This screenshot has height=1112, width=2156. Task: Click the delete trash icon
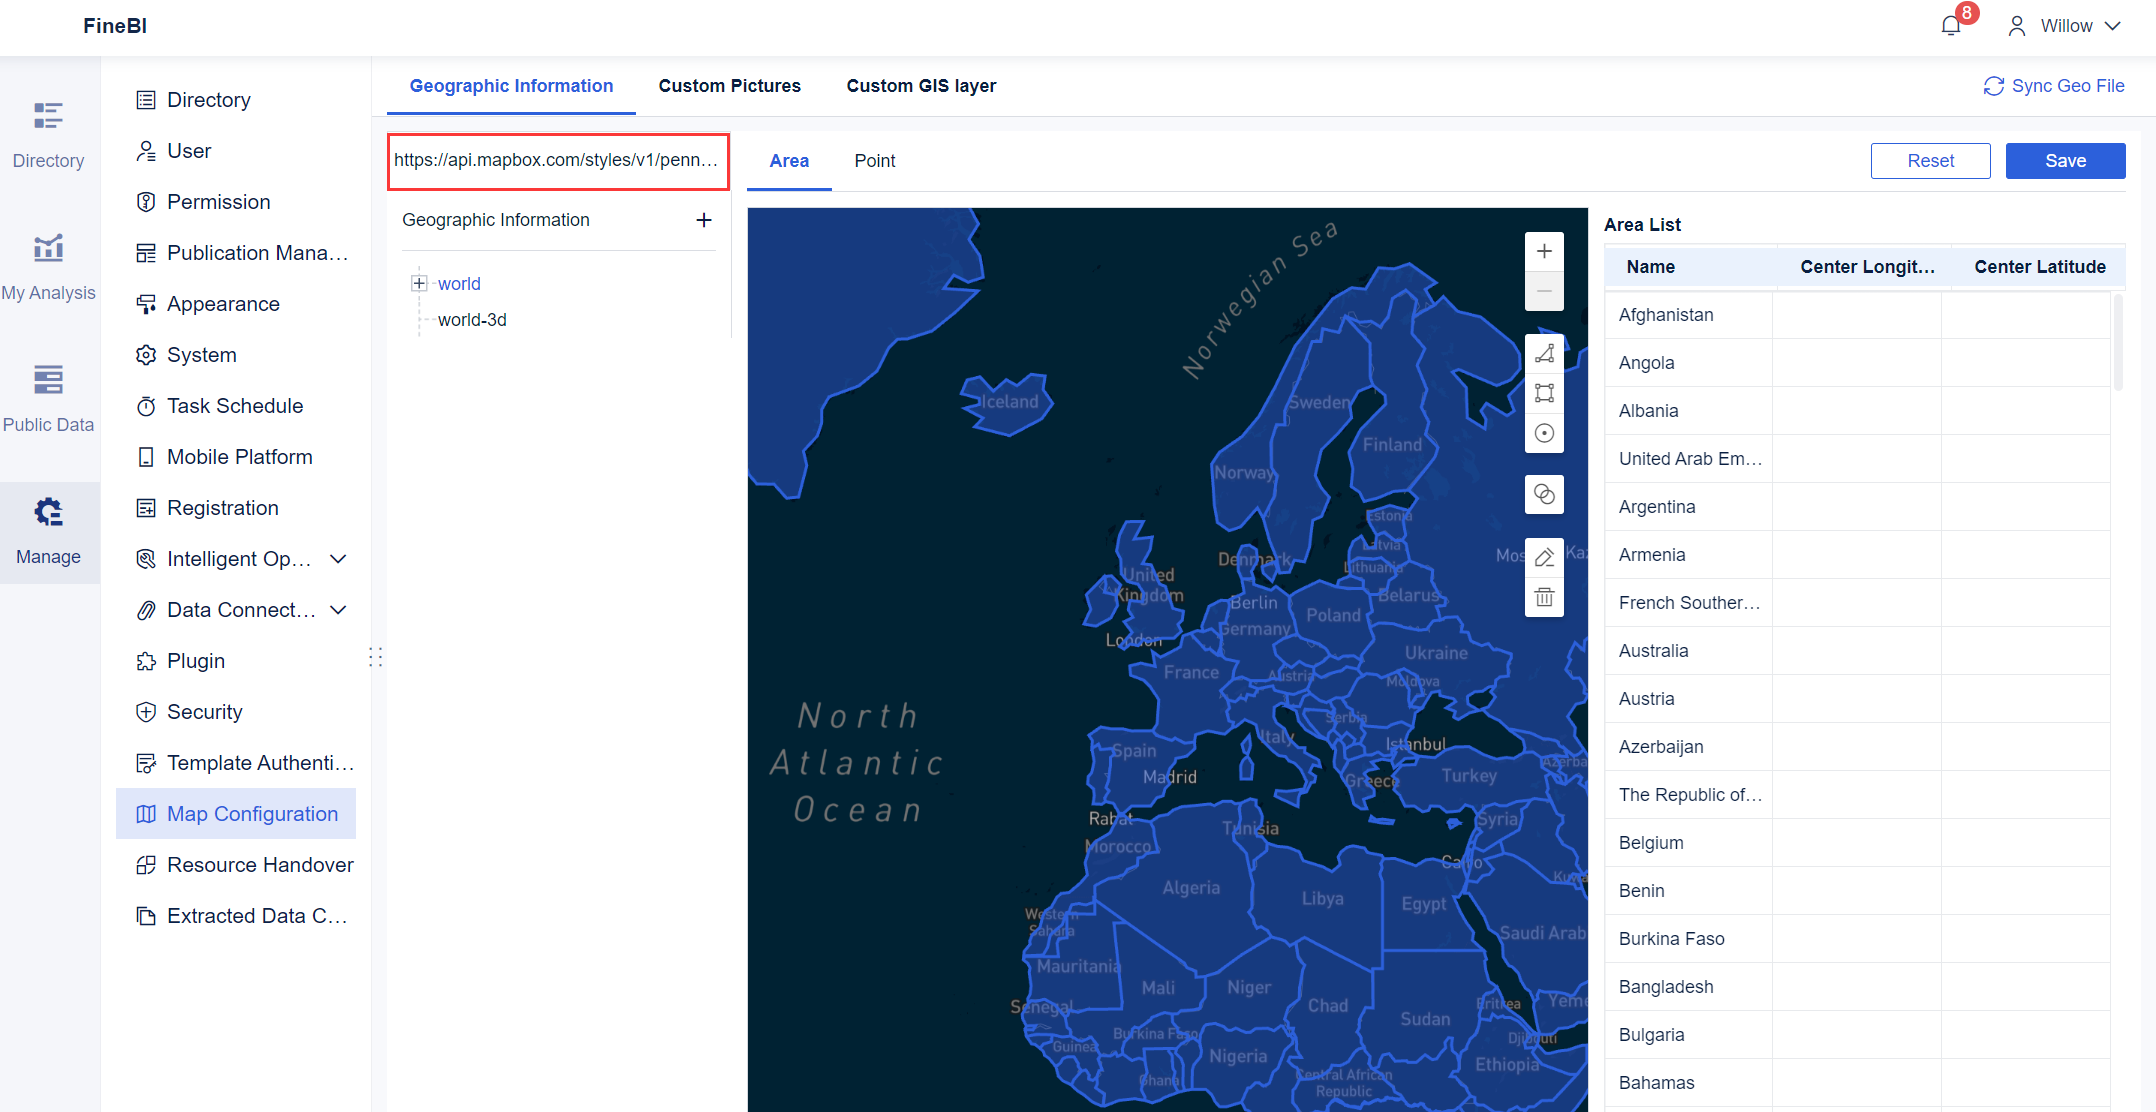point(1544,597)
